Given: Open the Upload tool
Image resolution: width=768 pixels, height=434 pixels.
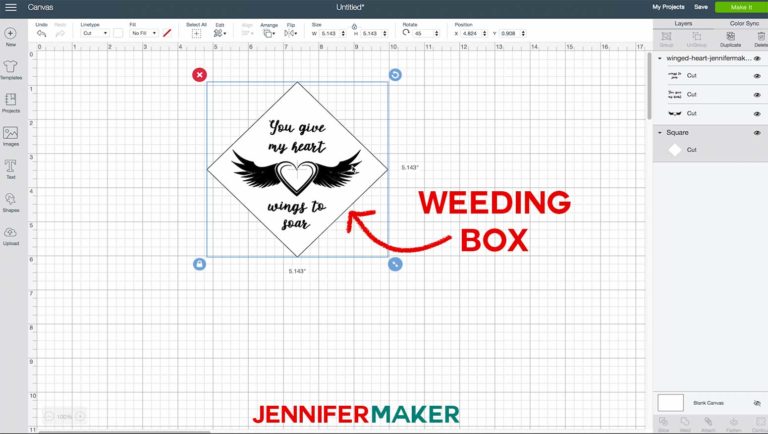Looking at the screenshot, I should [10, 236].
